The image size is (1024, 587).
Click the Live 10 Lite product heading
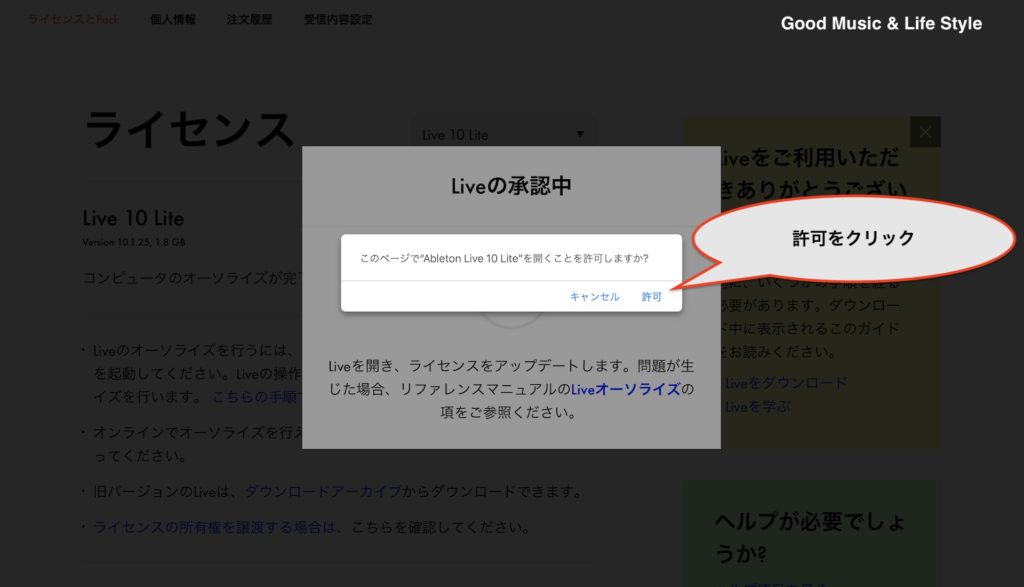(133, 218)
